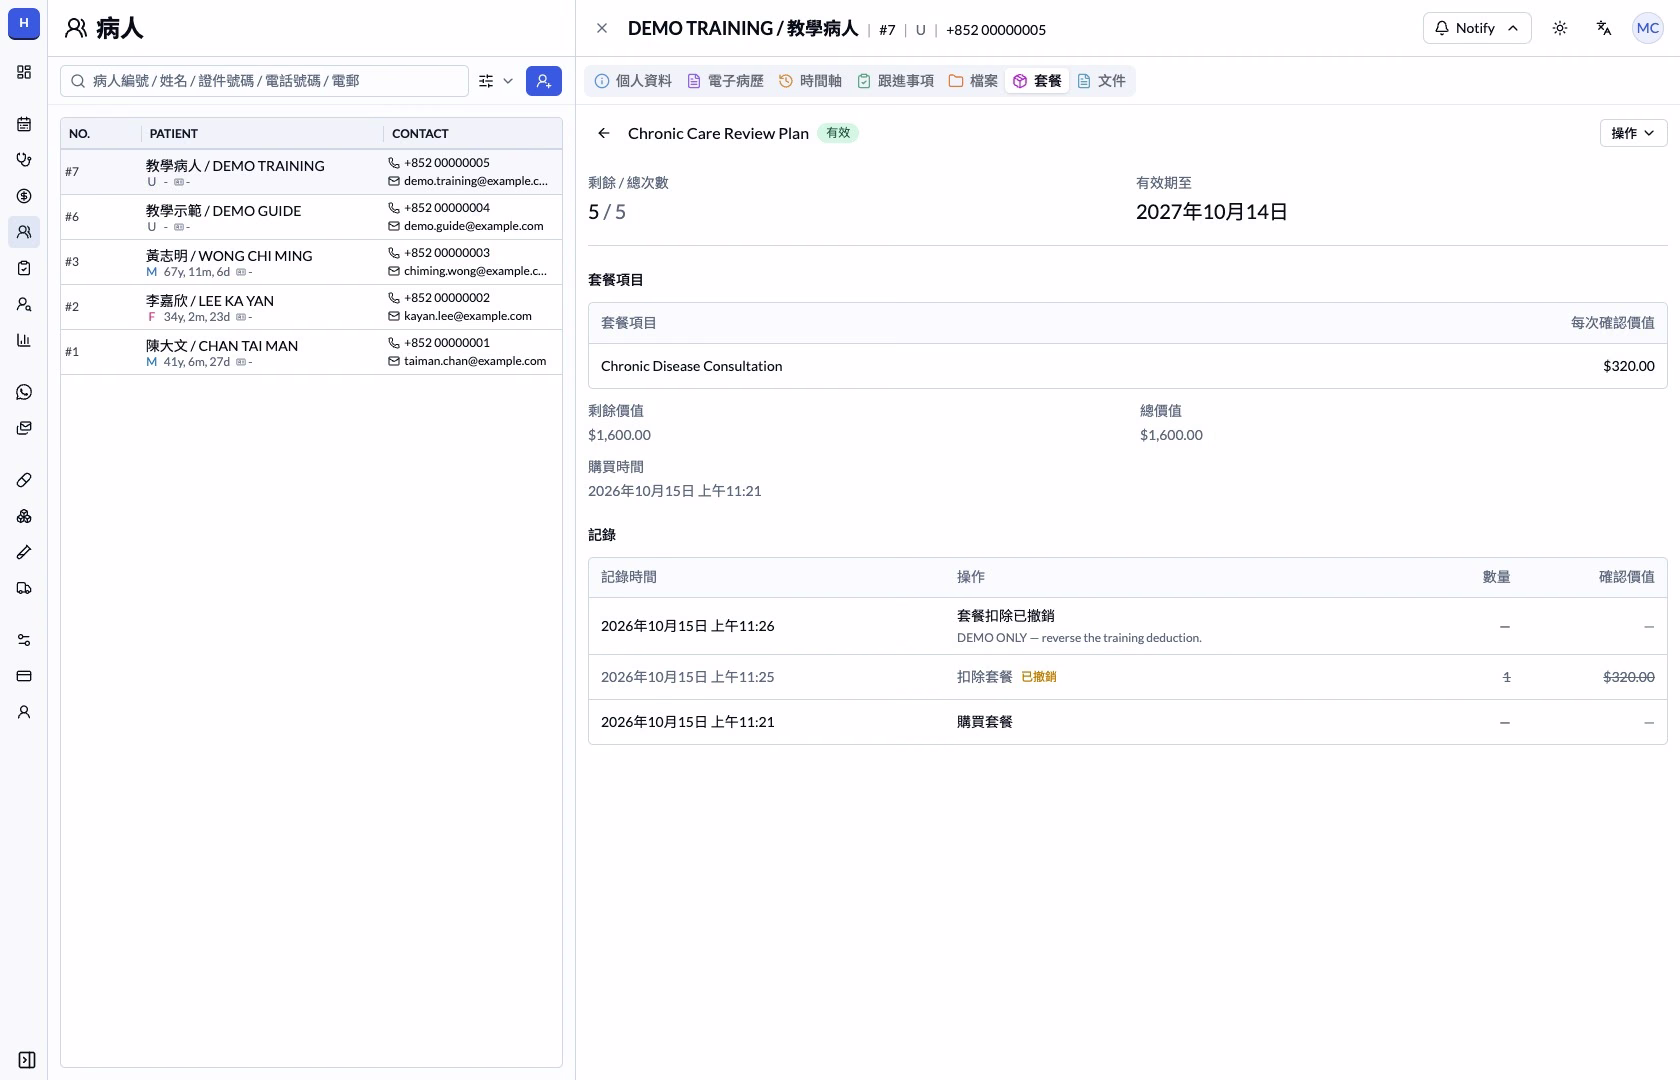Click the add new patient button
1680x1080 pixels.
click(544, 81)
